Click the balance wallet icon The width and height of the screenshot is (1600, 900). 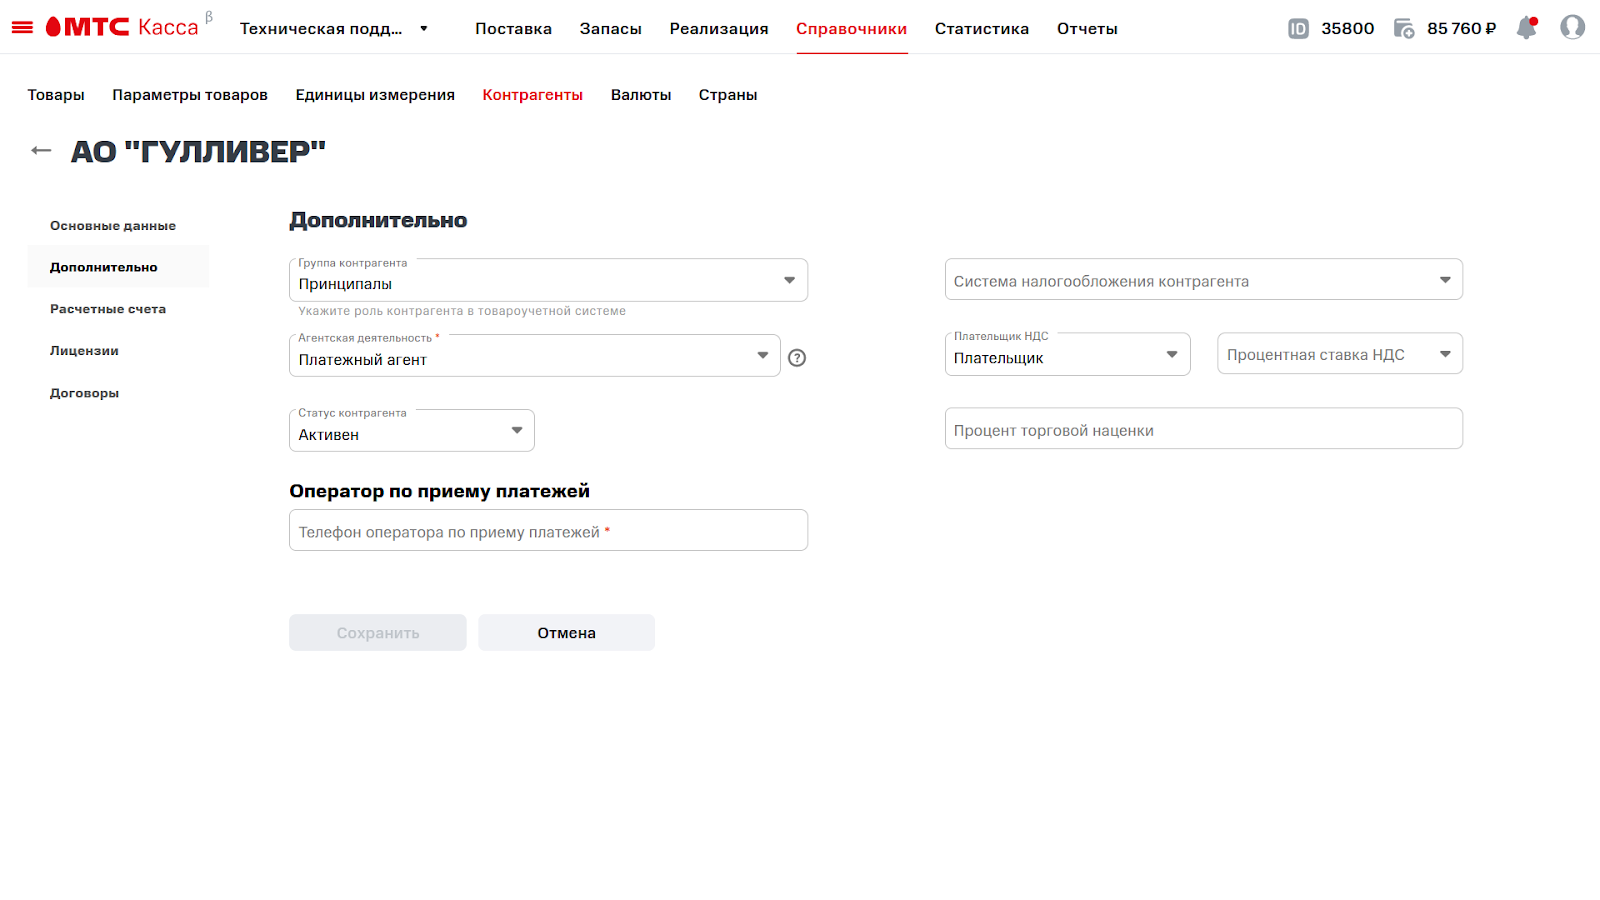1404,28
